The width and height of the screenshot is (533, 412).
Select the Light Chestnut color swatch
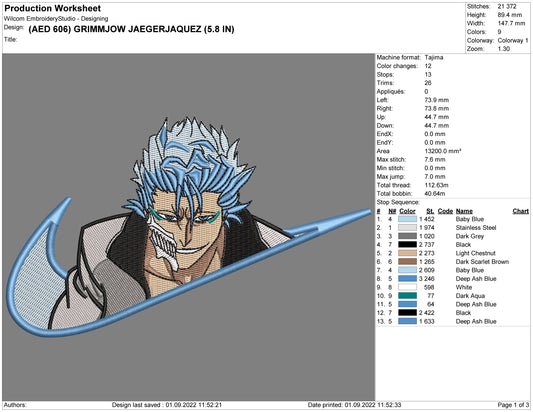407,253
